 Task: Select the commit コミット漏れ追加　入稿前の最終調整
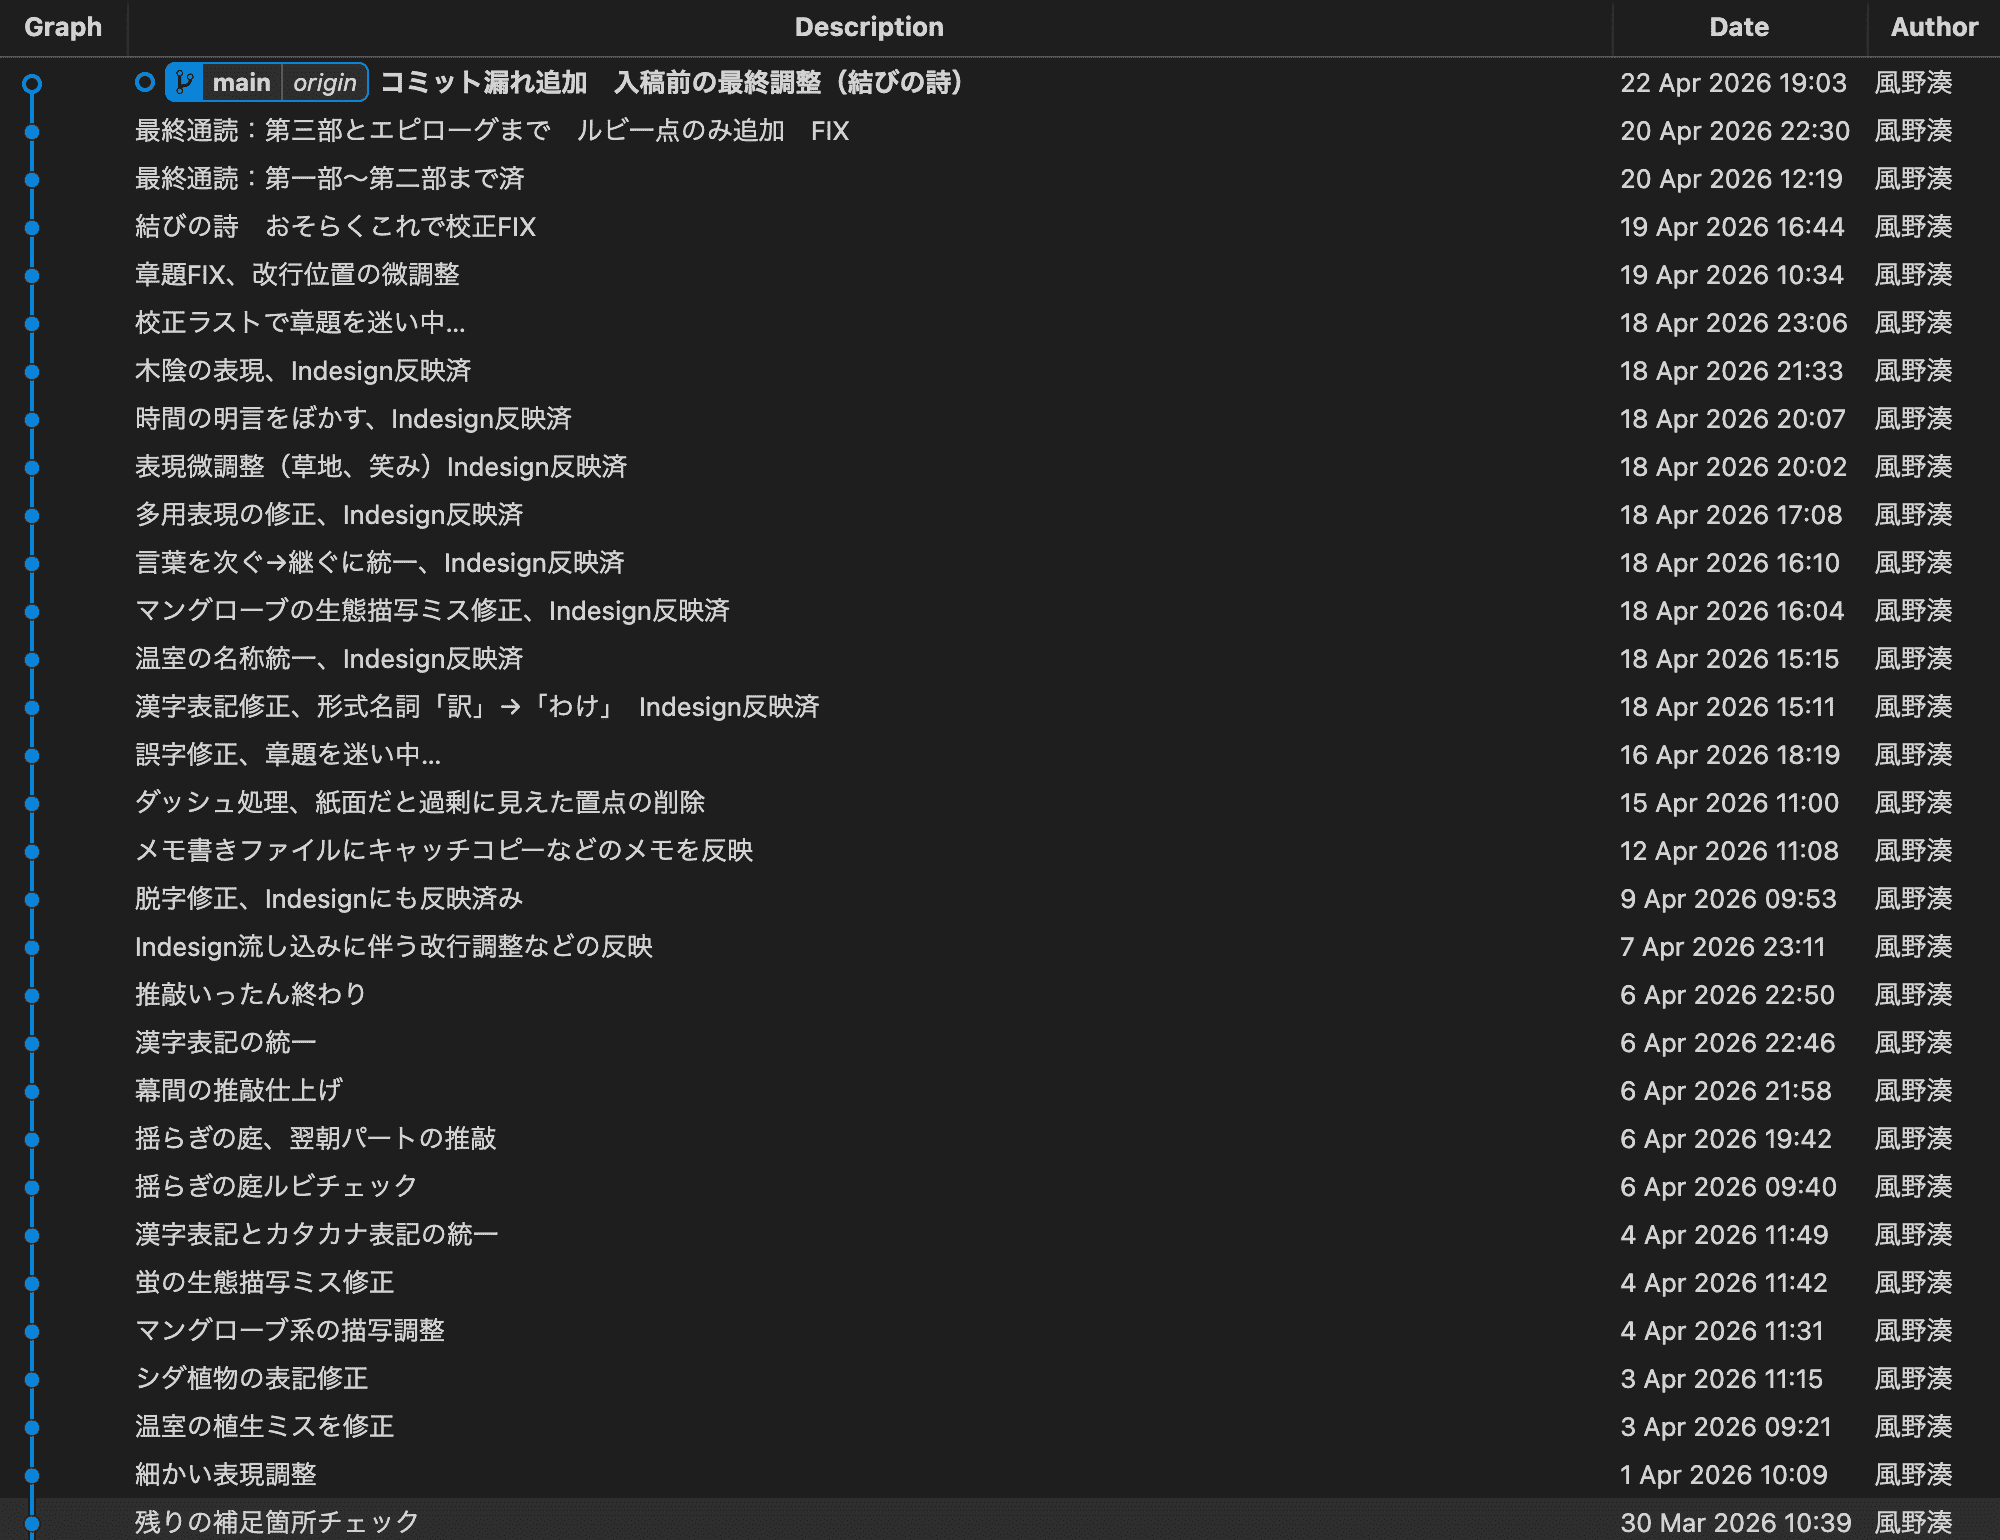click(670, 83)
